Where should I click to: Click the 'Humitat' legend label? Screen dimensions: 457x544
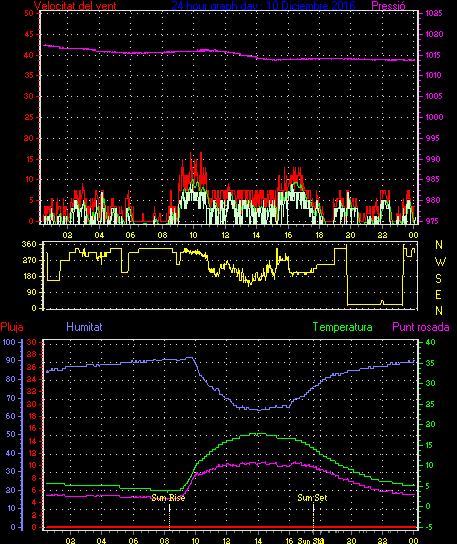(x=84, y=327)
